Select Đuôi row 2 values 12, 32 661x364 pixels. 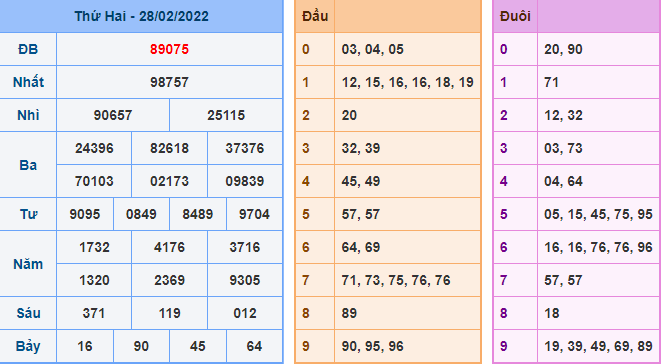tap(563, 115)
